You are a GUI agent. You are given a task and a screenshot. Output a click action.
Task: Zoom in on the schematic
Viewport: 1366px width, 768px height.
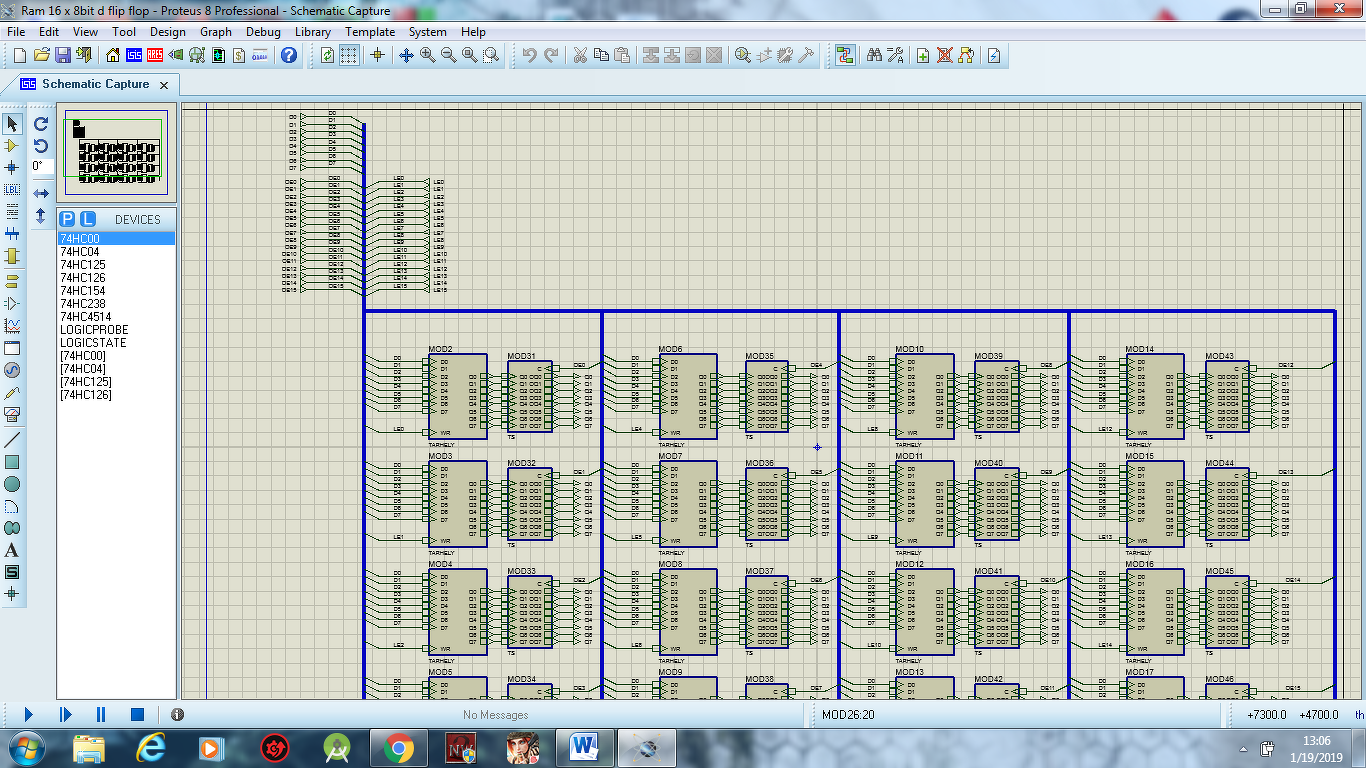[428, 55]
